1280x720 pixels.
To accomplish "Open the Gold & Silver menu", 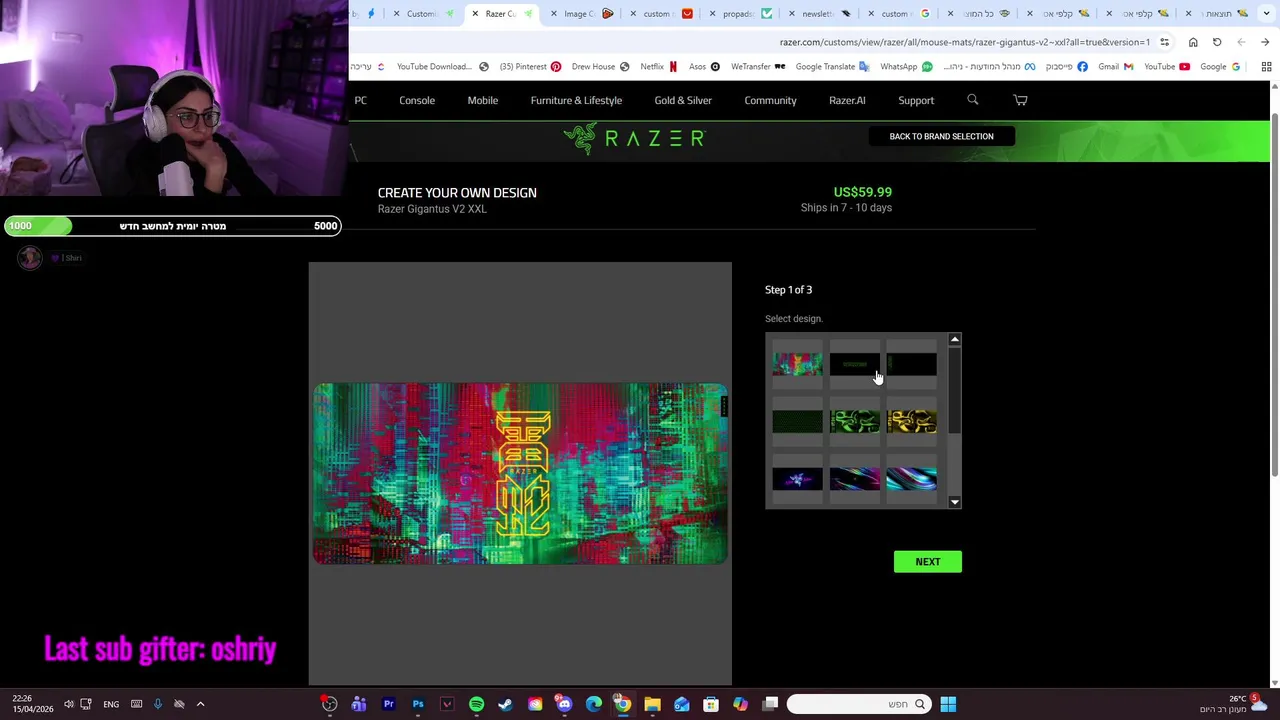I will 683,100.
